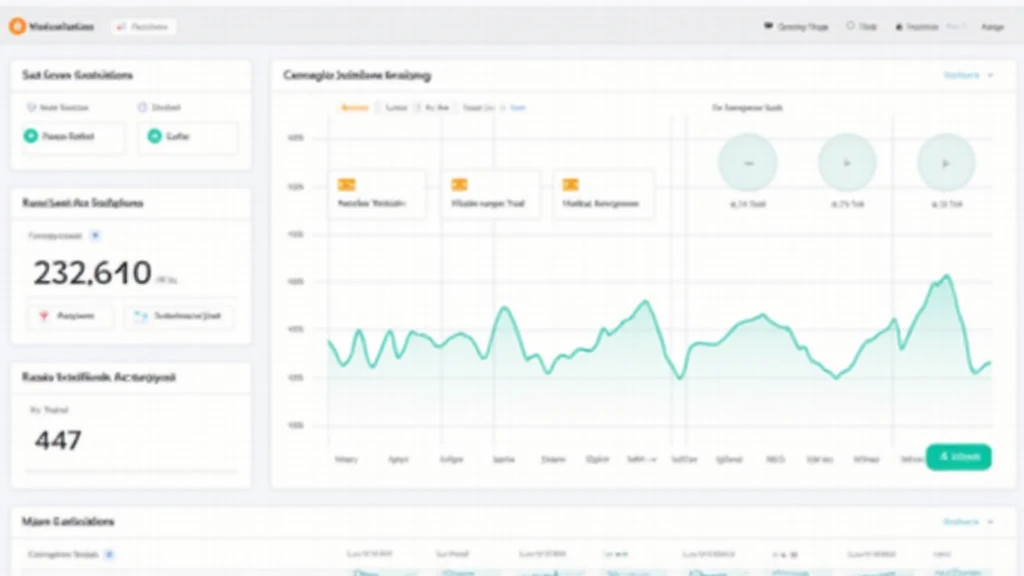Click the middle circular play gauge
This screenshot has width=1024, height=576.
(847, 162)
